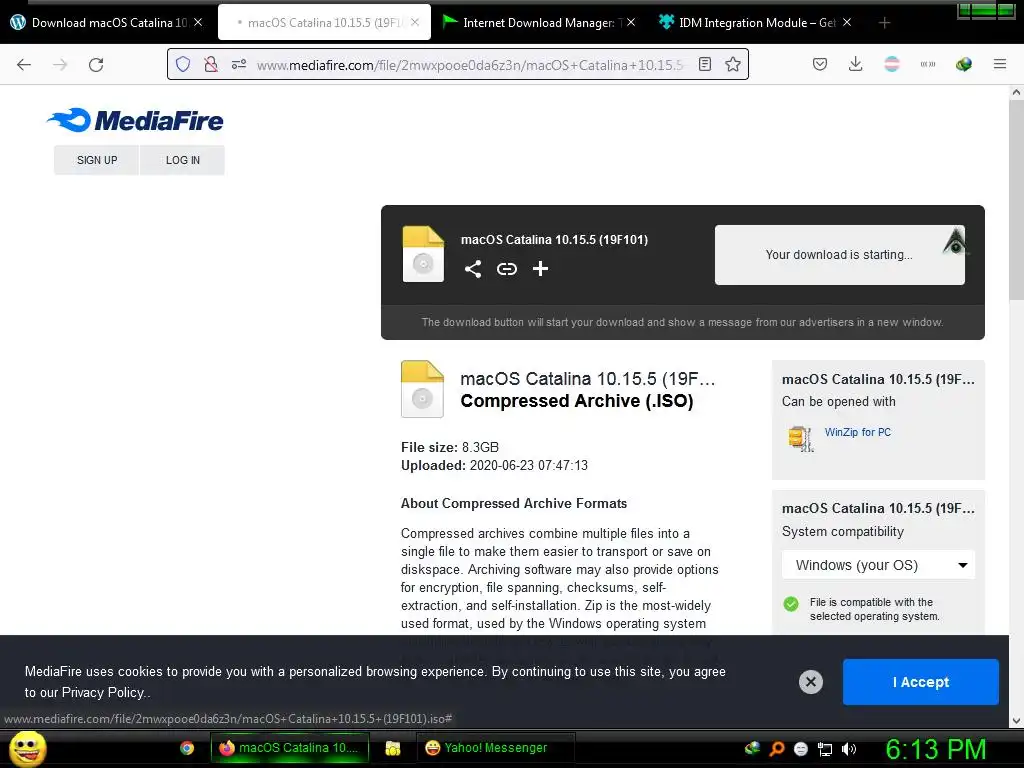Reload the MediaFire page

pyautogui.click(x=96, y=65)
